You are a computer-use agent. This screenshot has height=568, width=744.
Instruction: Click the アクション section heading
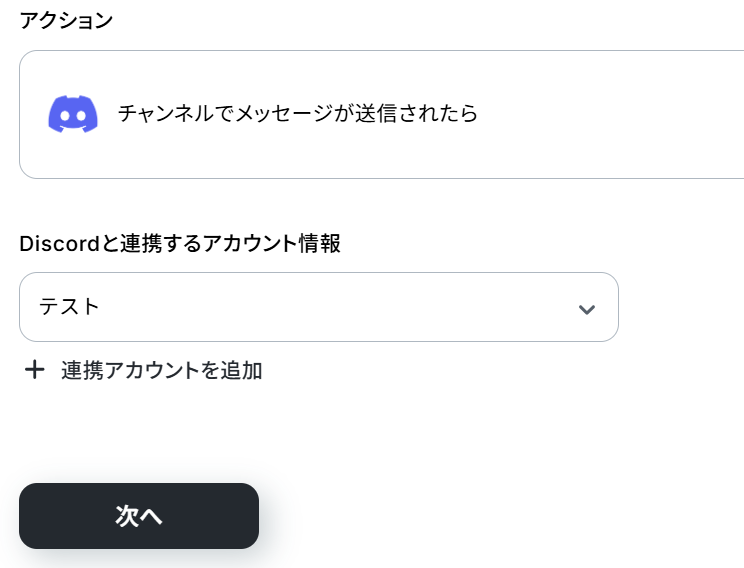click(66, 20)
